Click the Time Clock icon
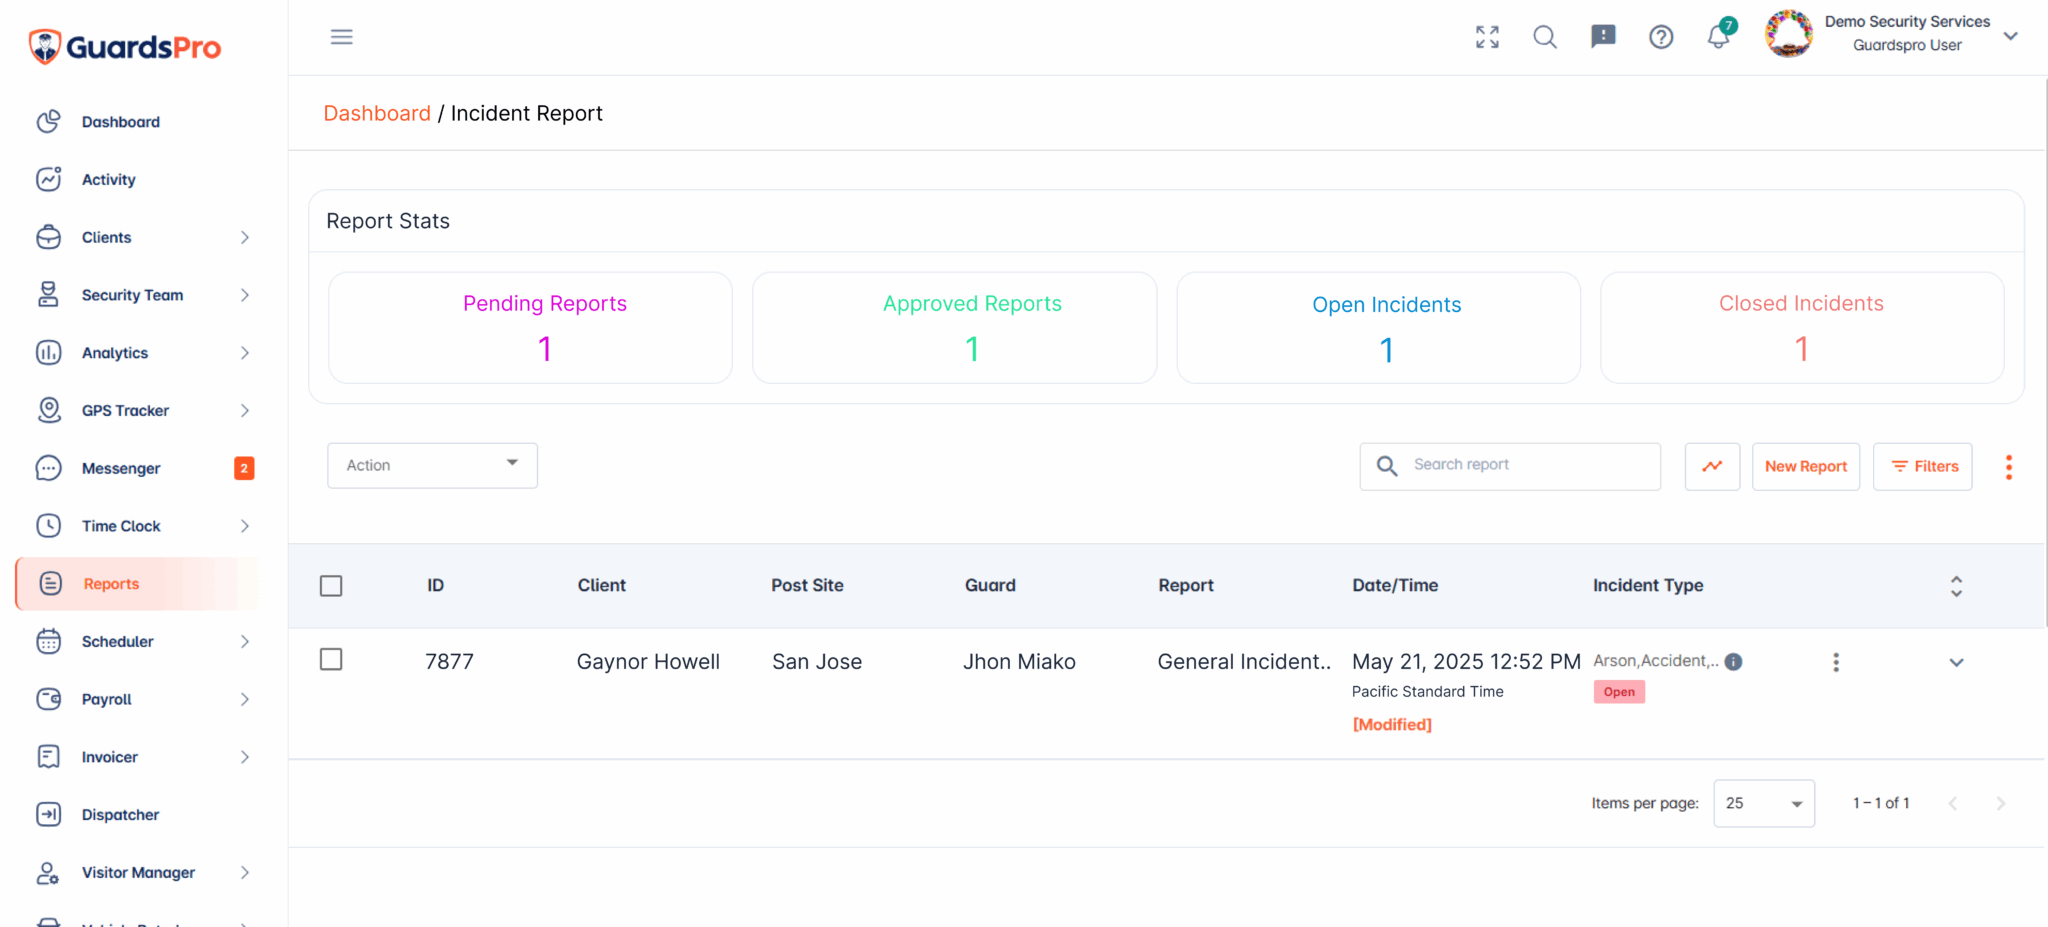This screenshot has width=2048, height=927. click(x=49, y=526)
